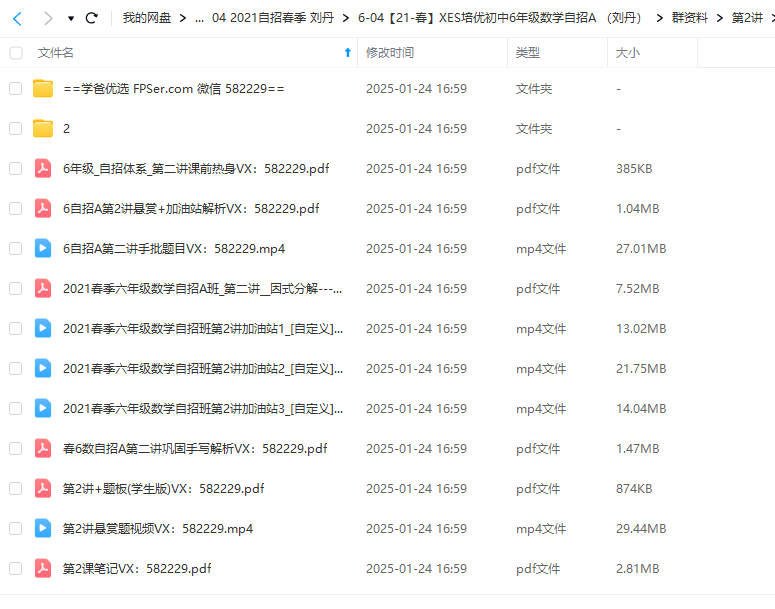The image size is (775, 609).
Task: Click video icon of 加油站1 file
Action: (43, 328)
